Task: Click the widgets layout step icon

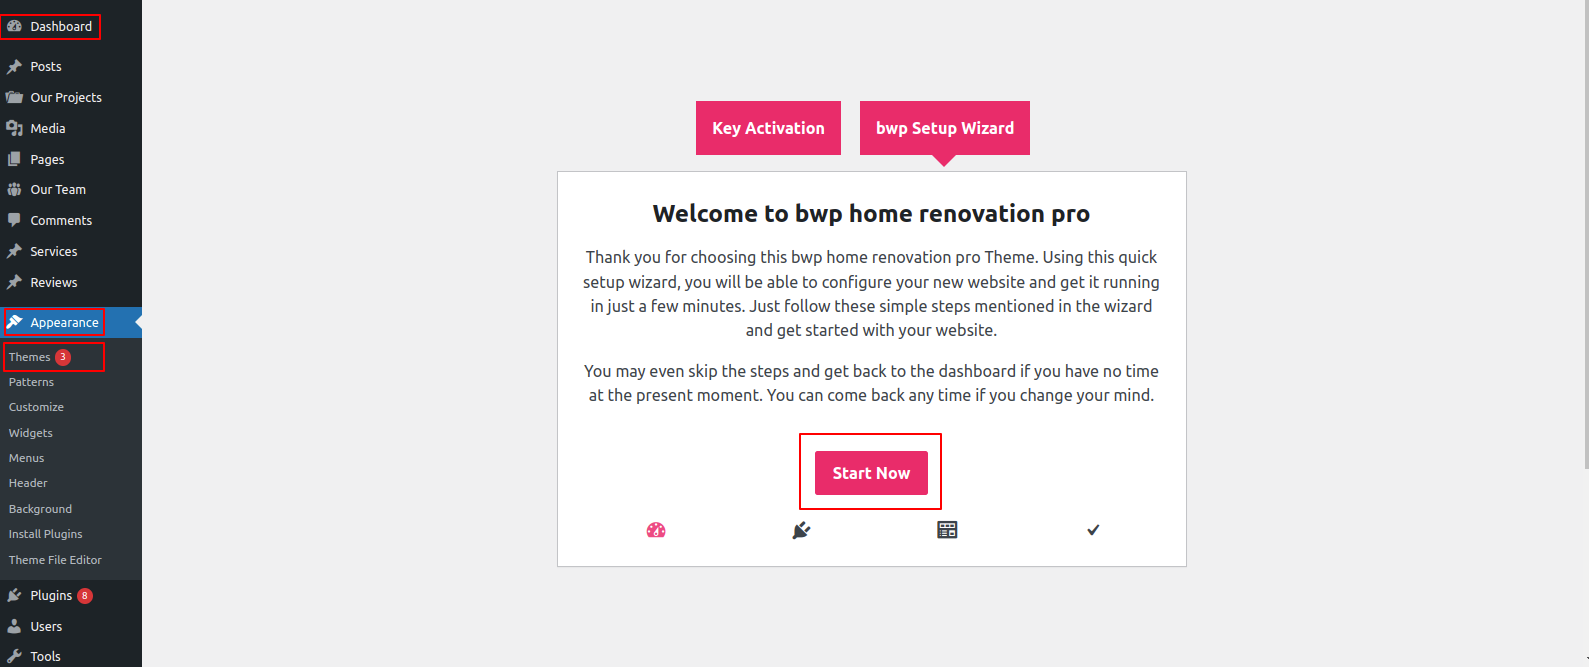Action: [x=947, y=530]
